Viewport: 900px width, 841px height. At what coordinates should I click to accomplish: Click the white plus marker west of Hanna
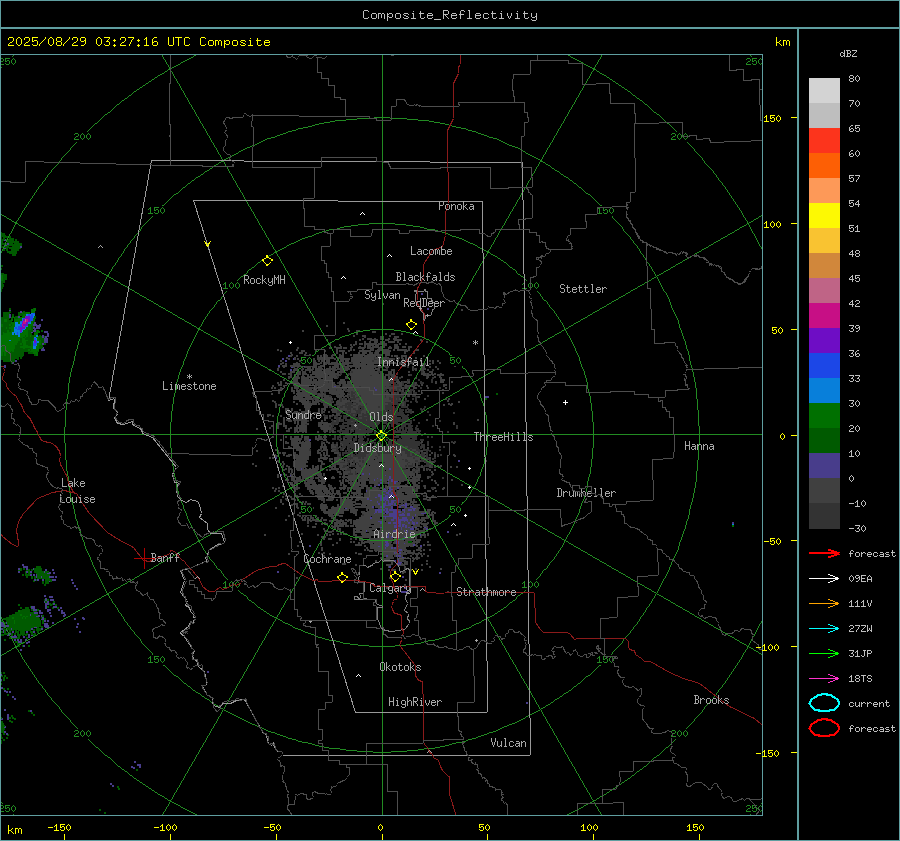[x=565, y=402]
